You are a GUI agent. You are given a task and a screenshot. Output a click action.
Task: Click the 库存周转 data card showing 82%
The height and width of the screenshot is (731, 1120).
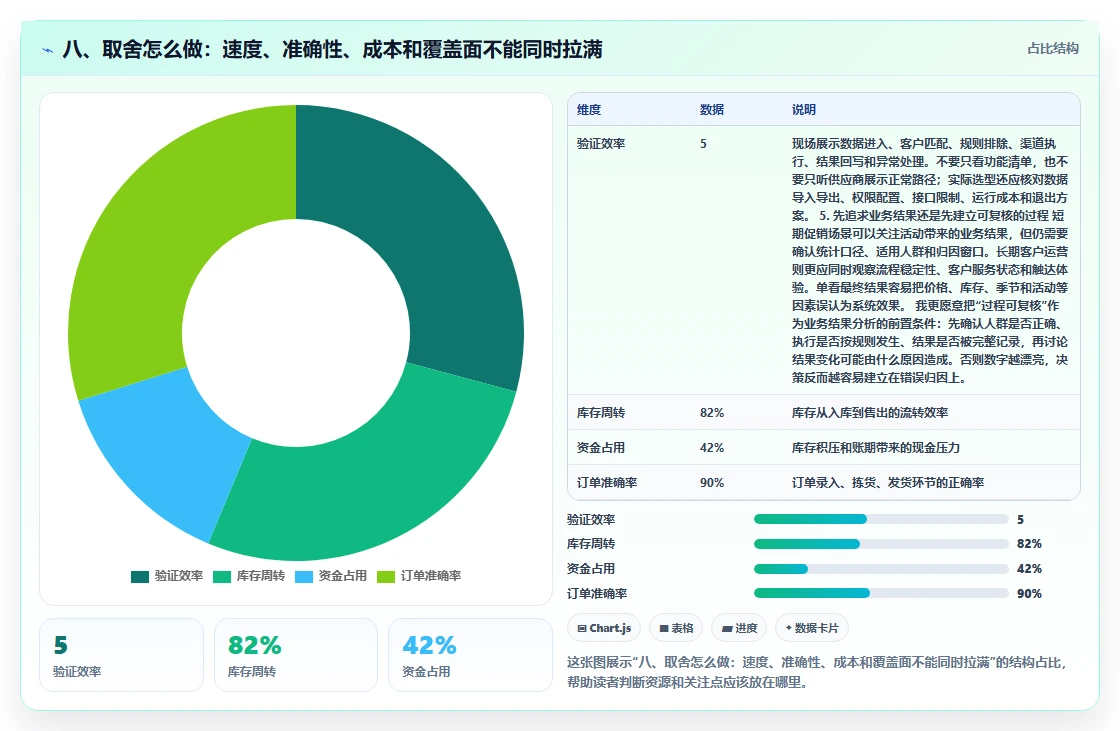[296, 655]
